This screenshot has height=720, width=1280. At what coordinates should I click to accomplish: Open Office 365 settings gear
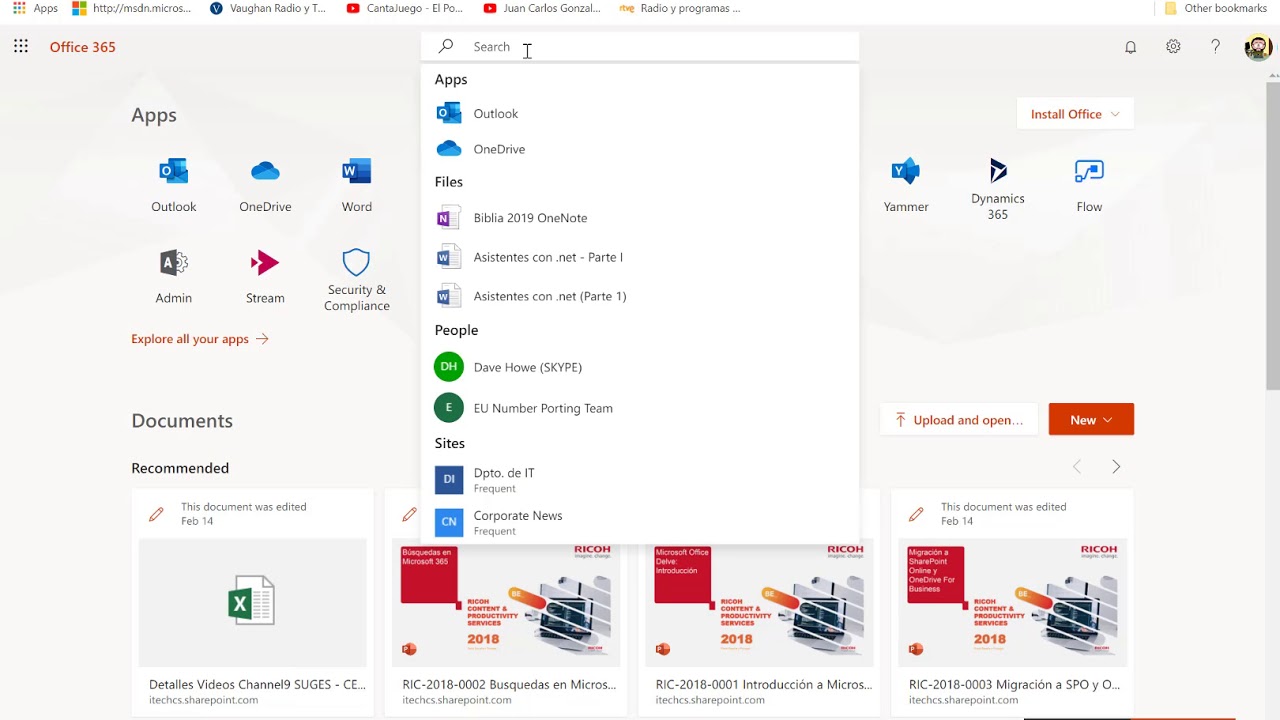[x=1173, y=46]
